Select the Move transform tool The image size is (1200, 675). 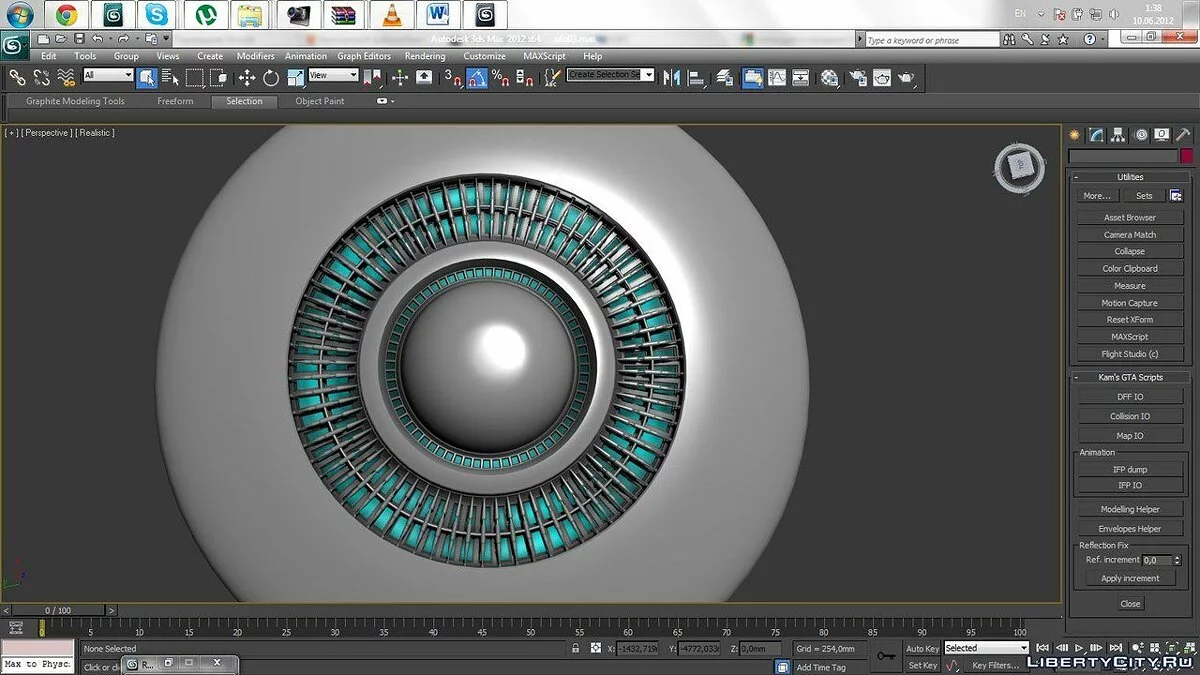click(247, 77)
